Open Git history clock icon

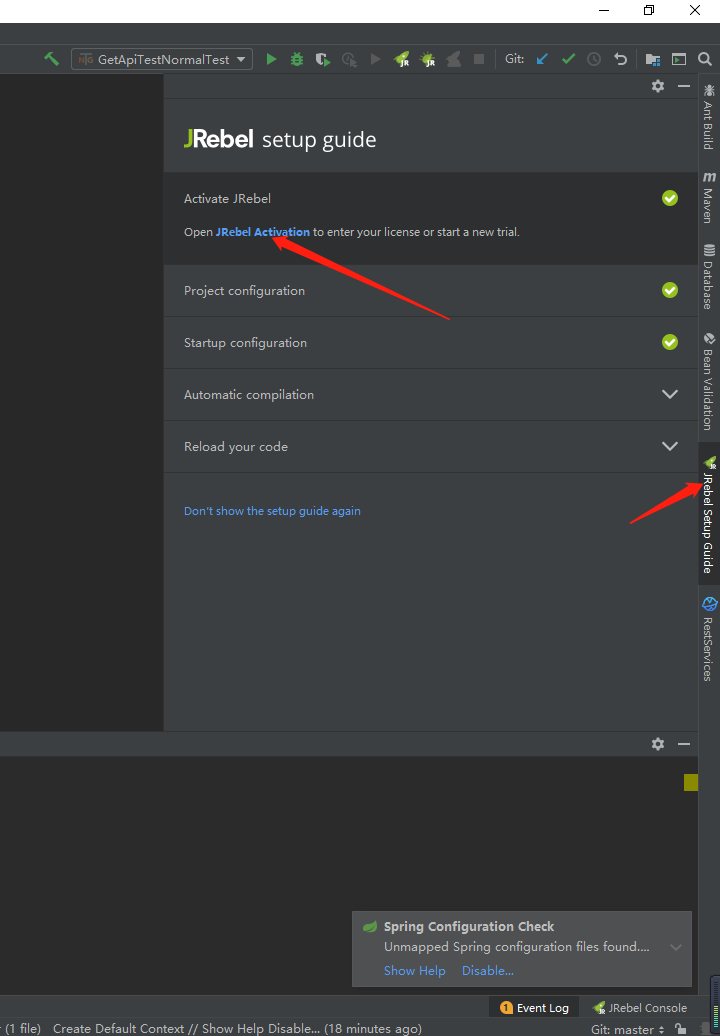point(594,59)
